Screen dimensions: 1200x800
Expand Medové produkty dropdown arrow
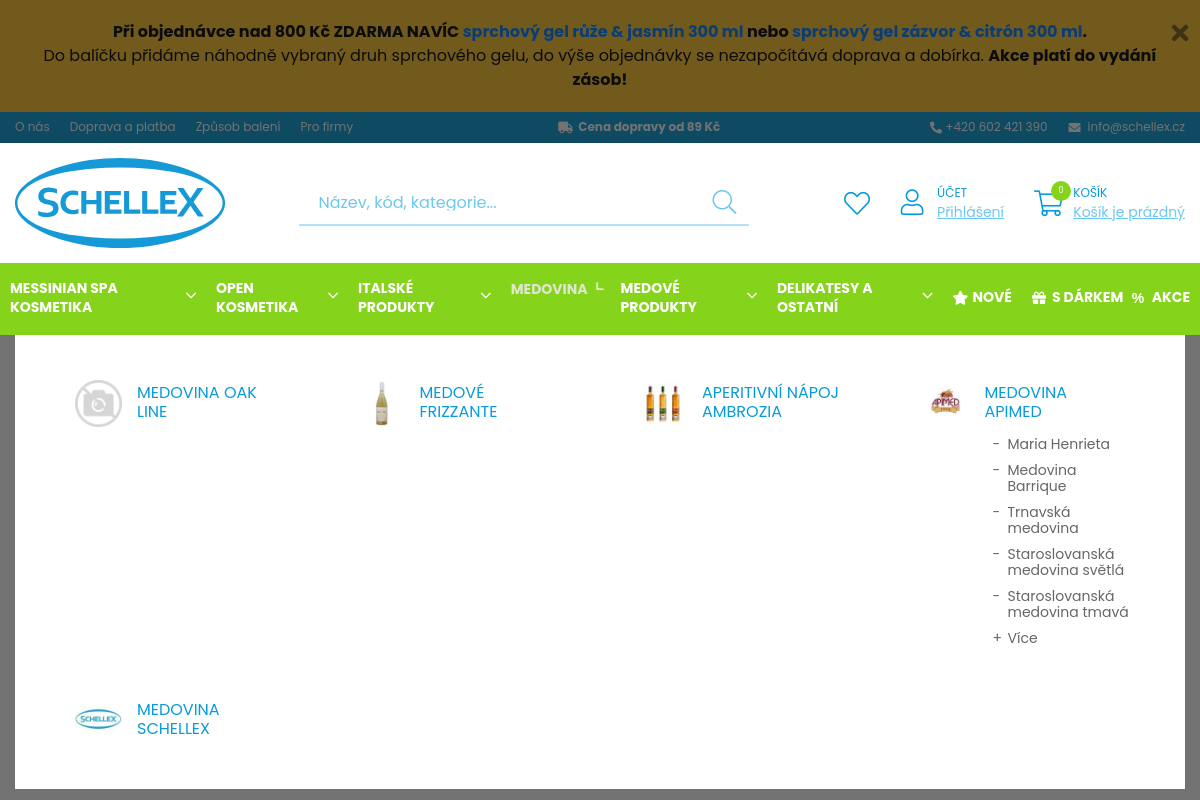click(752, 296)
